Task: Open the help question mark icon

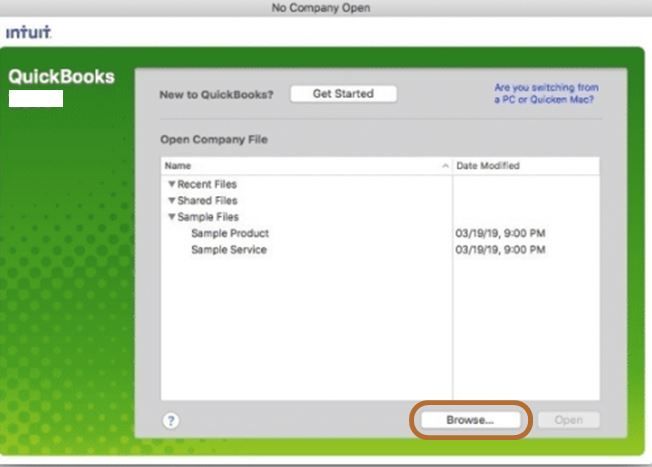Action: click(171, 421)
